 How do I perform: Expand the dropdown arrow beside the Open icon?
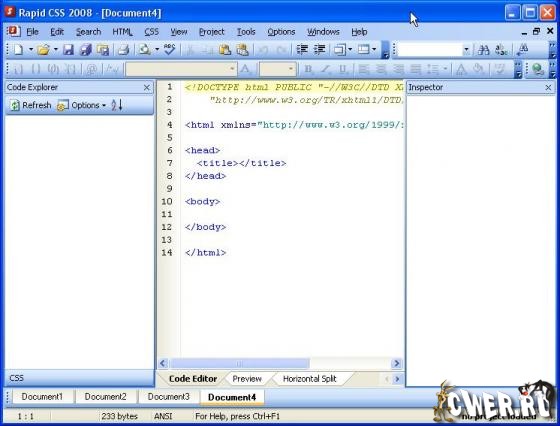tap(56, 50)
